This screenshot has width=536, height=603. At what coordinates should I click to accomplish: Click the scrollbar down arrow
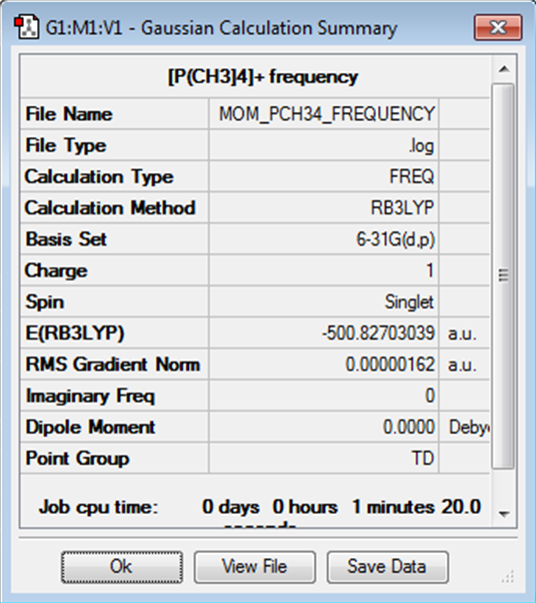pos(504,514)
